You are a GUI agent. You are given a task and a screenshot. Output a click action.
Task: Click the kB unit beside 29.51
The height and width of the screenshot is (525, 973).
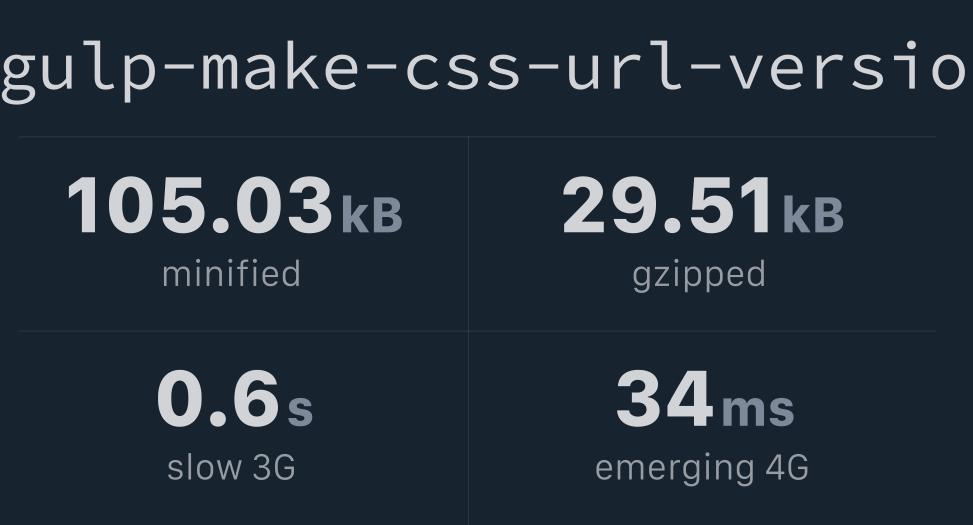click(813, 215)
